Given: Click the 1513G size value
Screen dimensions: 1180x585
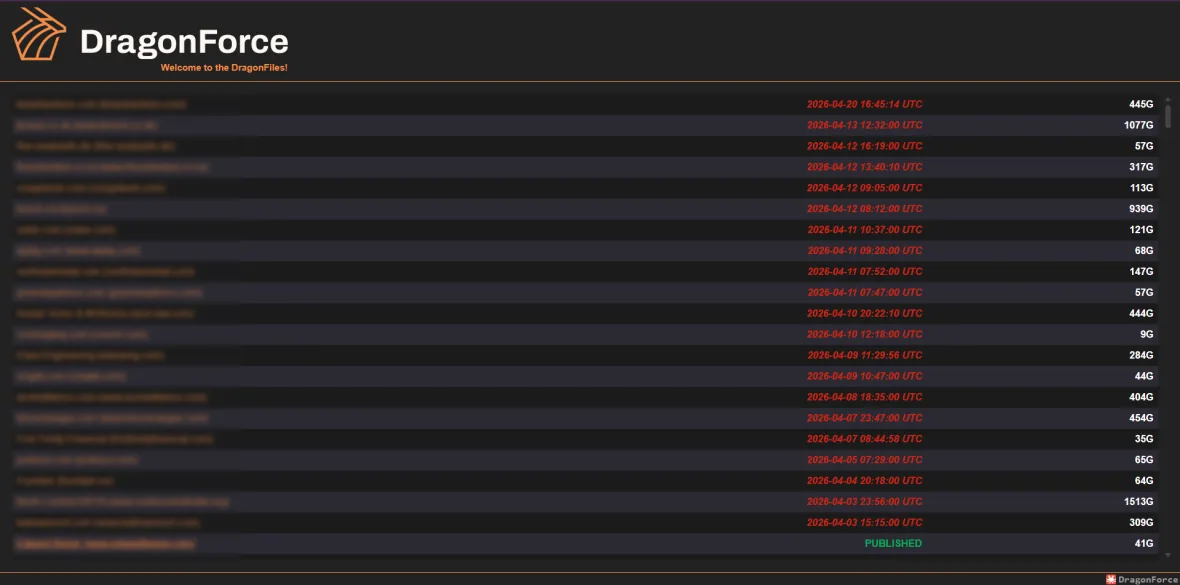Looking at the screenshot, I should [x=1139, y=501].
